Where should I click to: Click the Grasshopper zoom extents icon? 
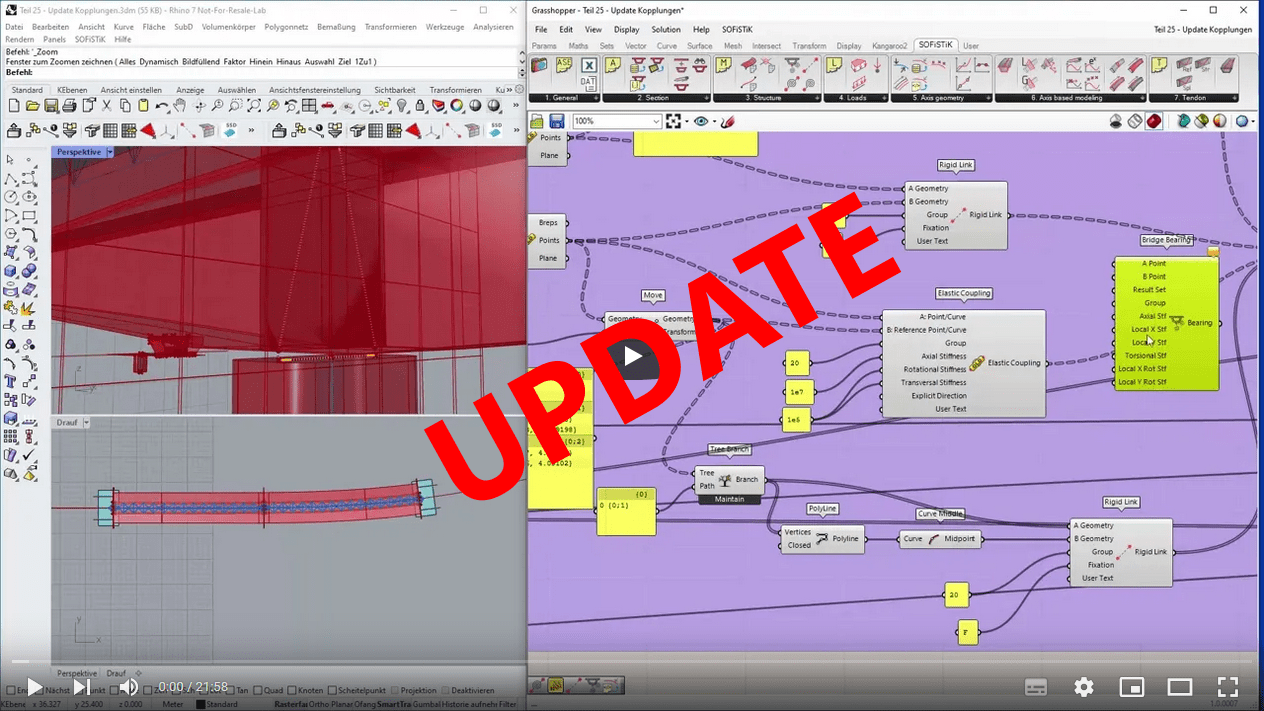tap(673, 121)
